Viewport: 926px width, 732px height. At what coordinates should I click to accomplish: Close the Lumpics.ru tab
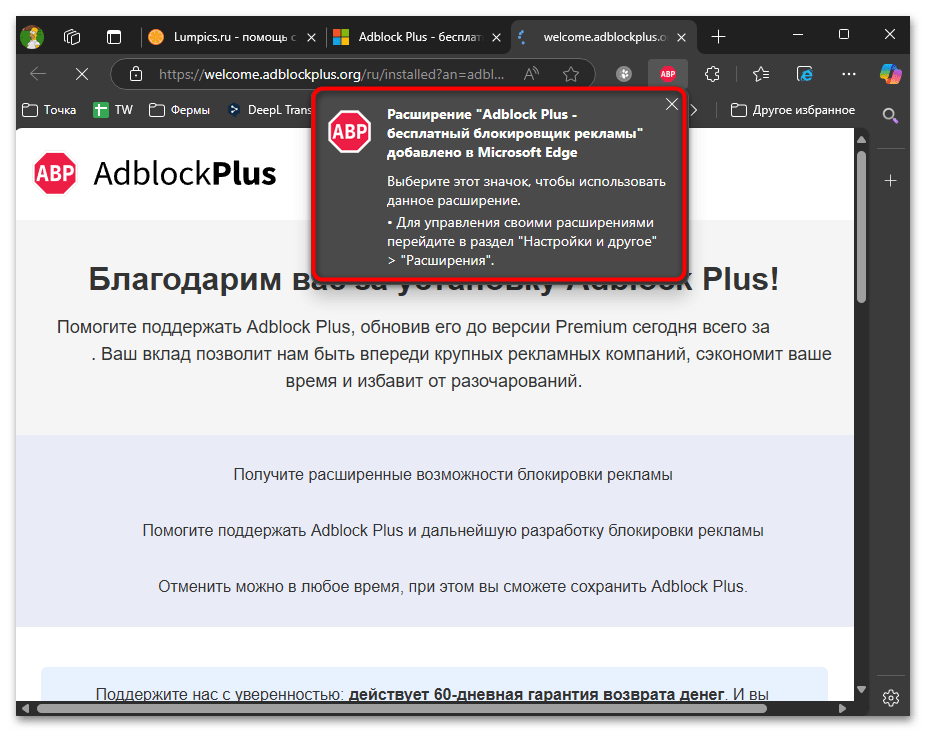coord(312,37)
